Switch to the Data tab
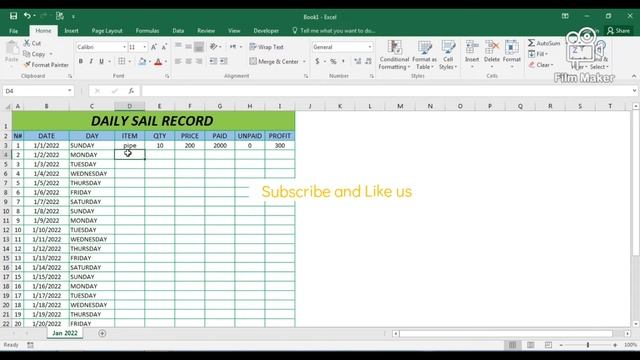This screenshot has width=640, height=360. (x=178, y=31)
